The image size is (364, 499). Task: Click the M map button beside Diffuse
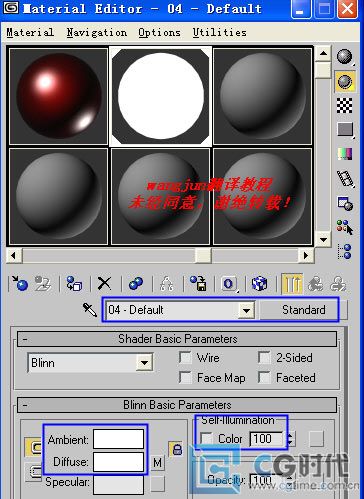[158, 462]
